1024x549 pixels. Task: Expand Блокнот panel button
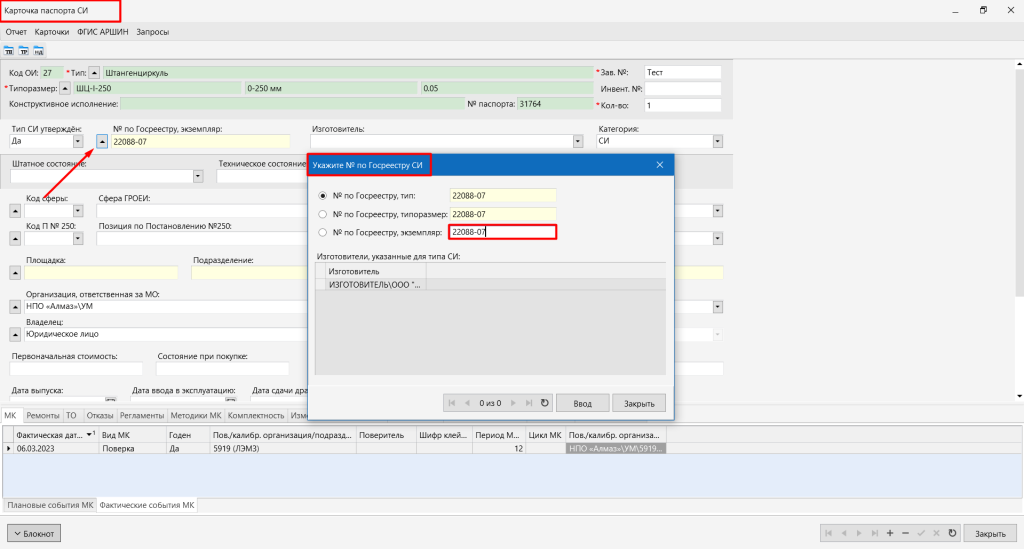34,533
